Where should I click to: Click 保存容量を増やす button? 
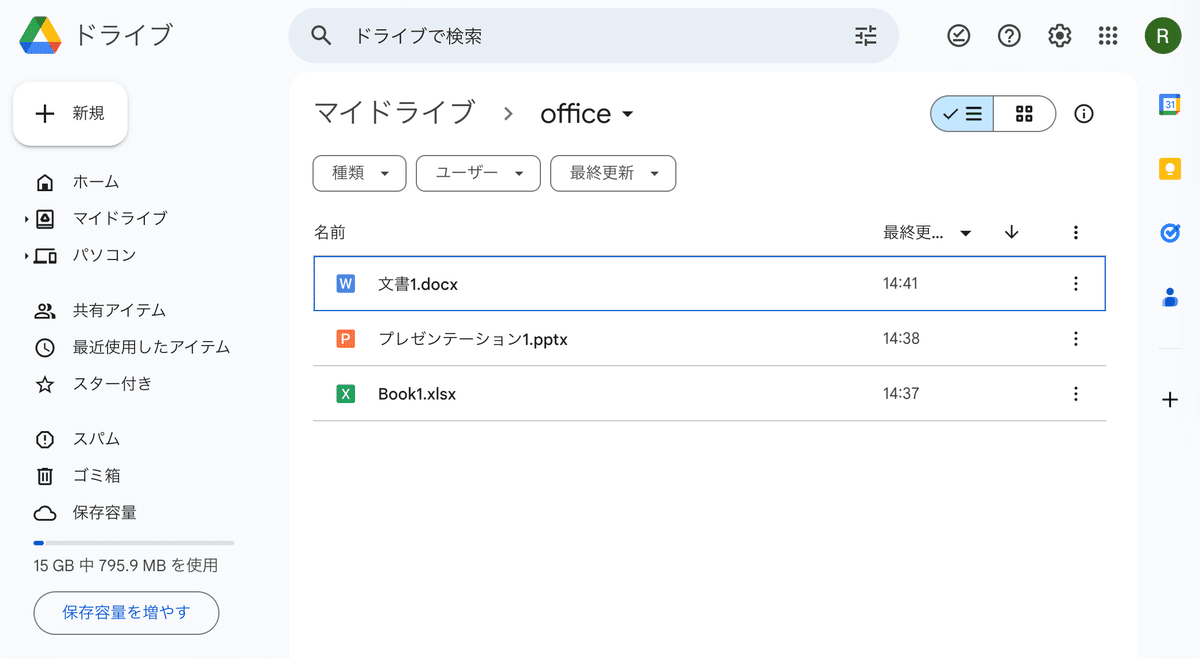(x=126, y=613)
